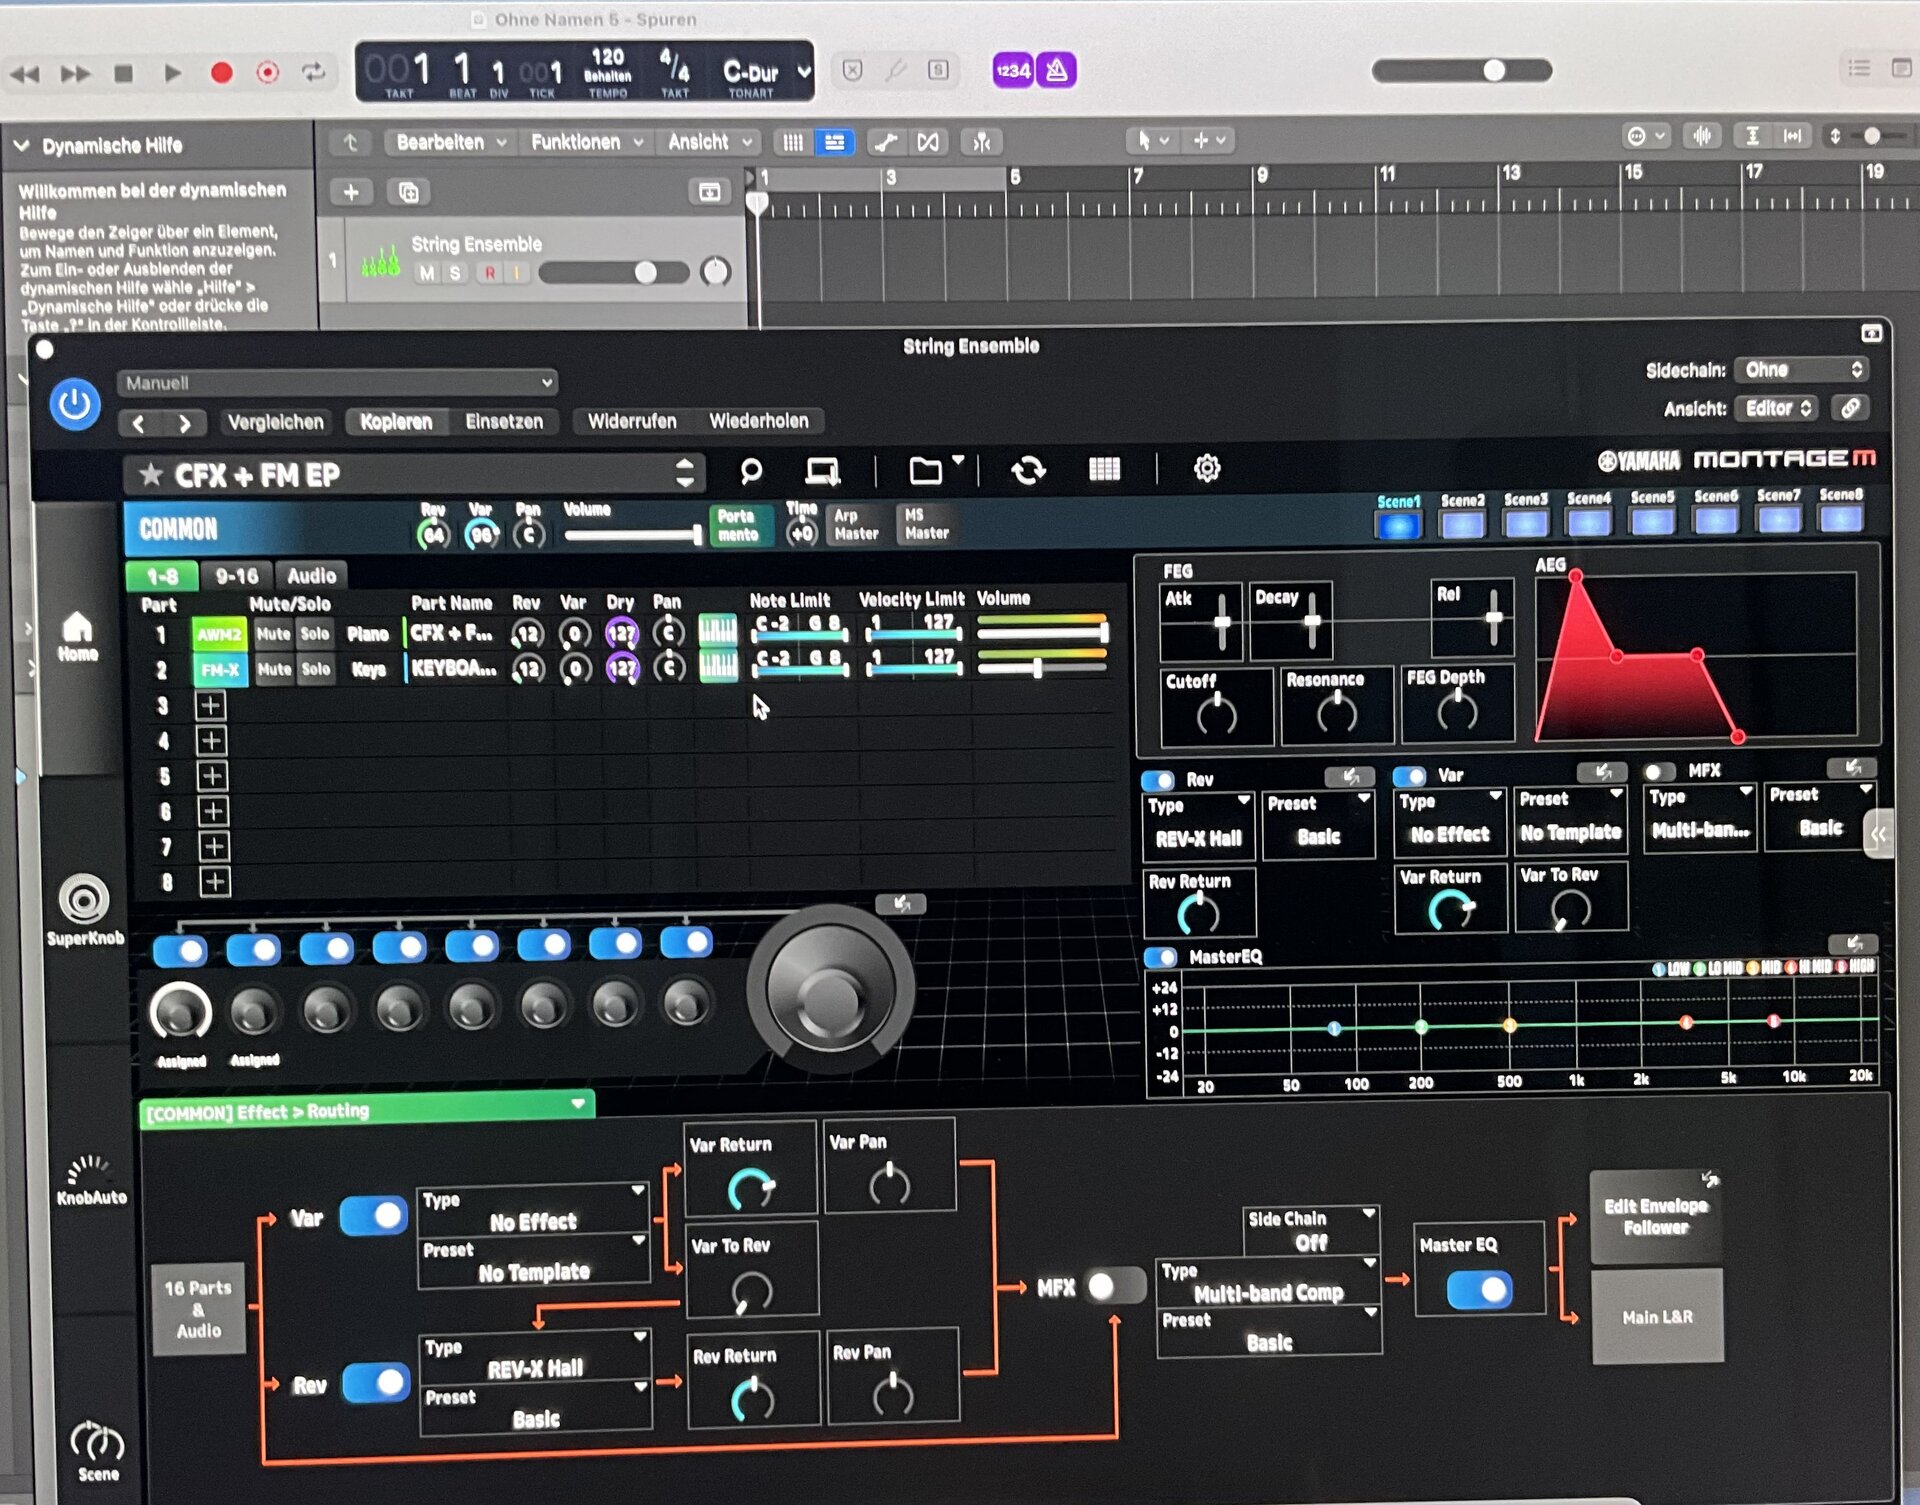
Task: Enable the metronome click icon
Action: 1057,70
